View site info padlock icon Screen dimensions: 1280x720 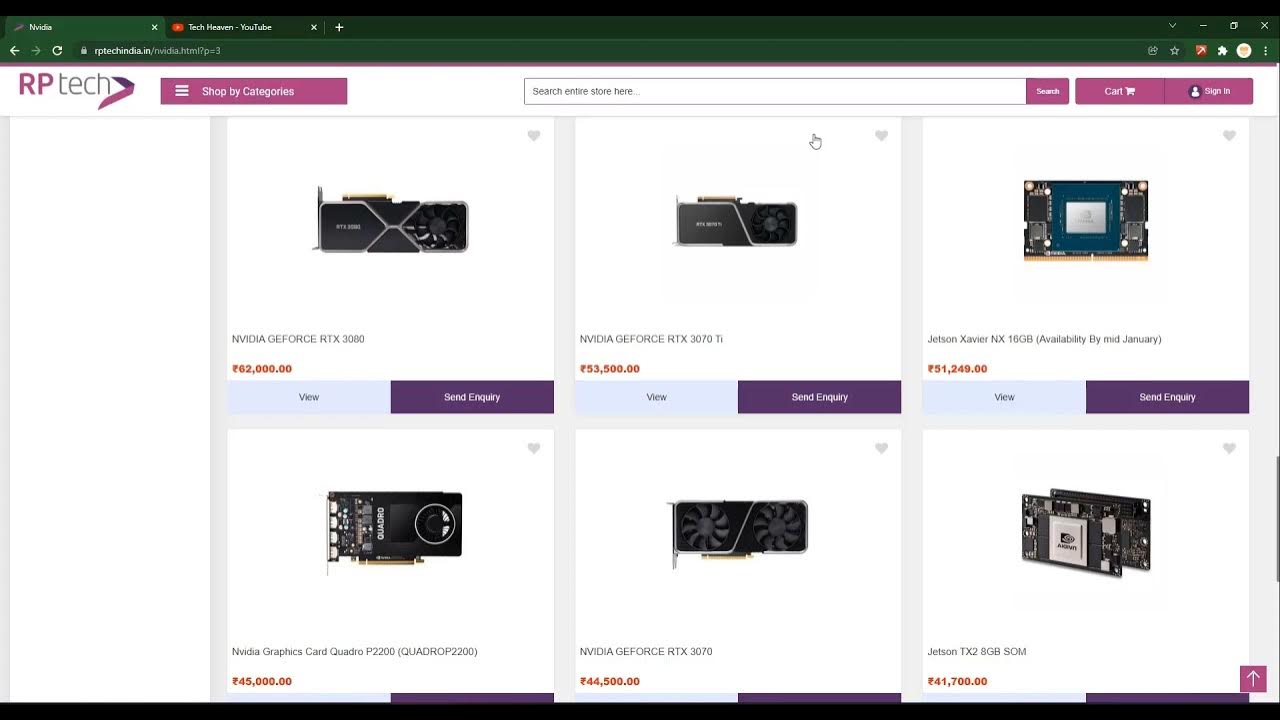pos(85,50)
